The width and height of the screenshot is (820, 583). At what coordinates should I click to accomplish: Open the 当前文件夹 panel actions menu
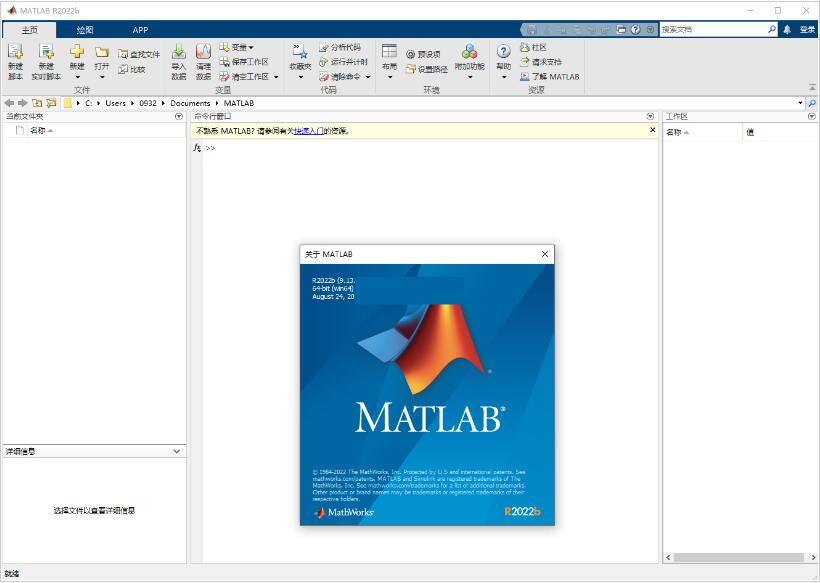(179, 117)
